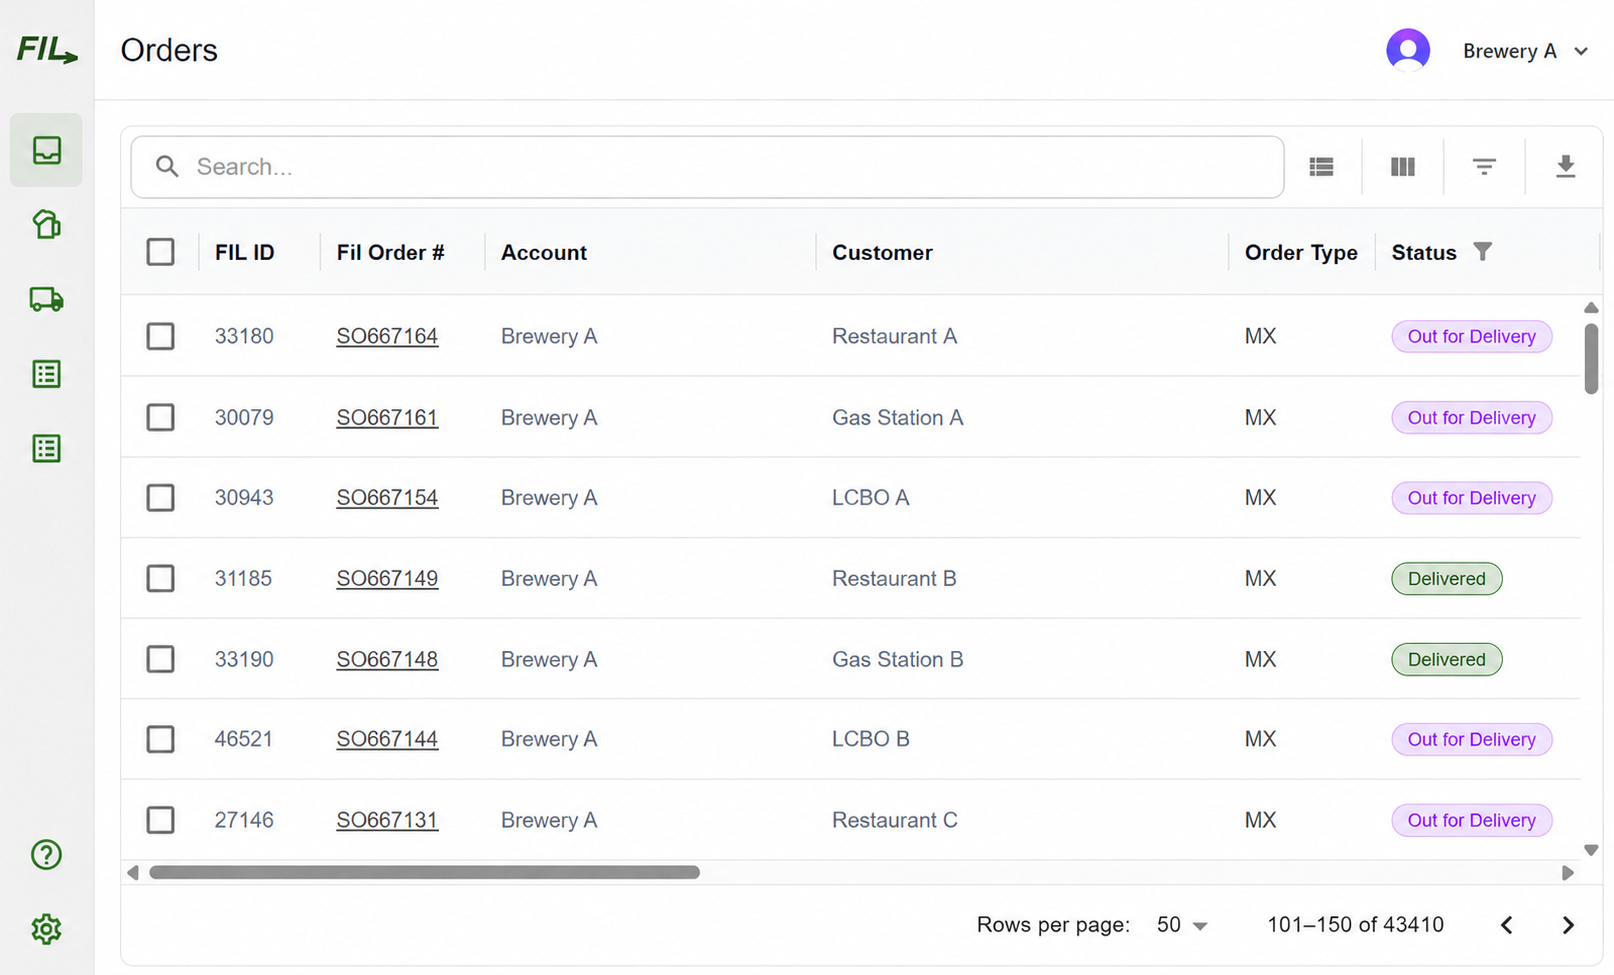
Task: Click Out for Delivery badge for Gas Station A
Action: 1471,417
